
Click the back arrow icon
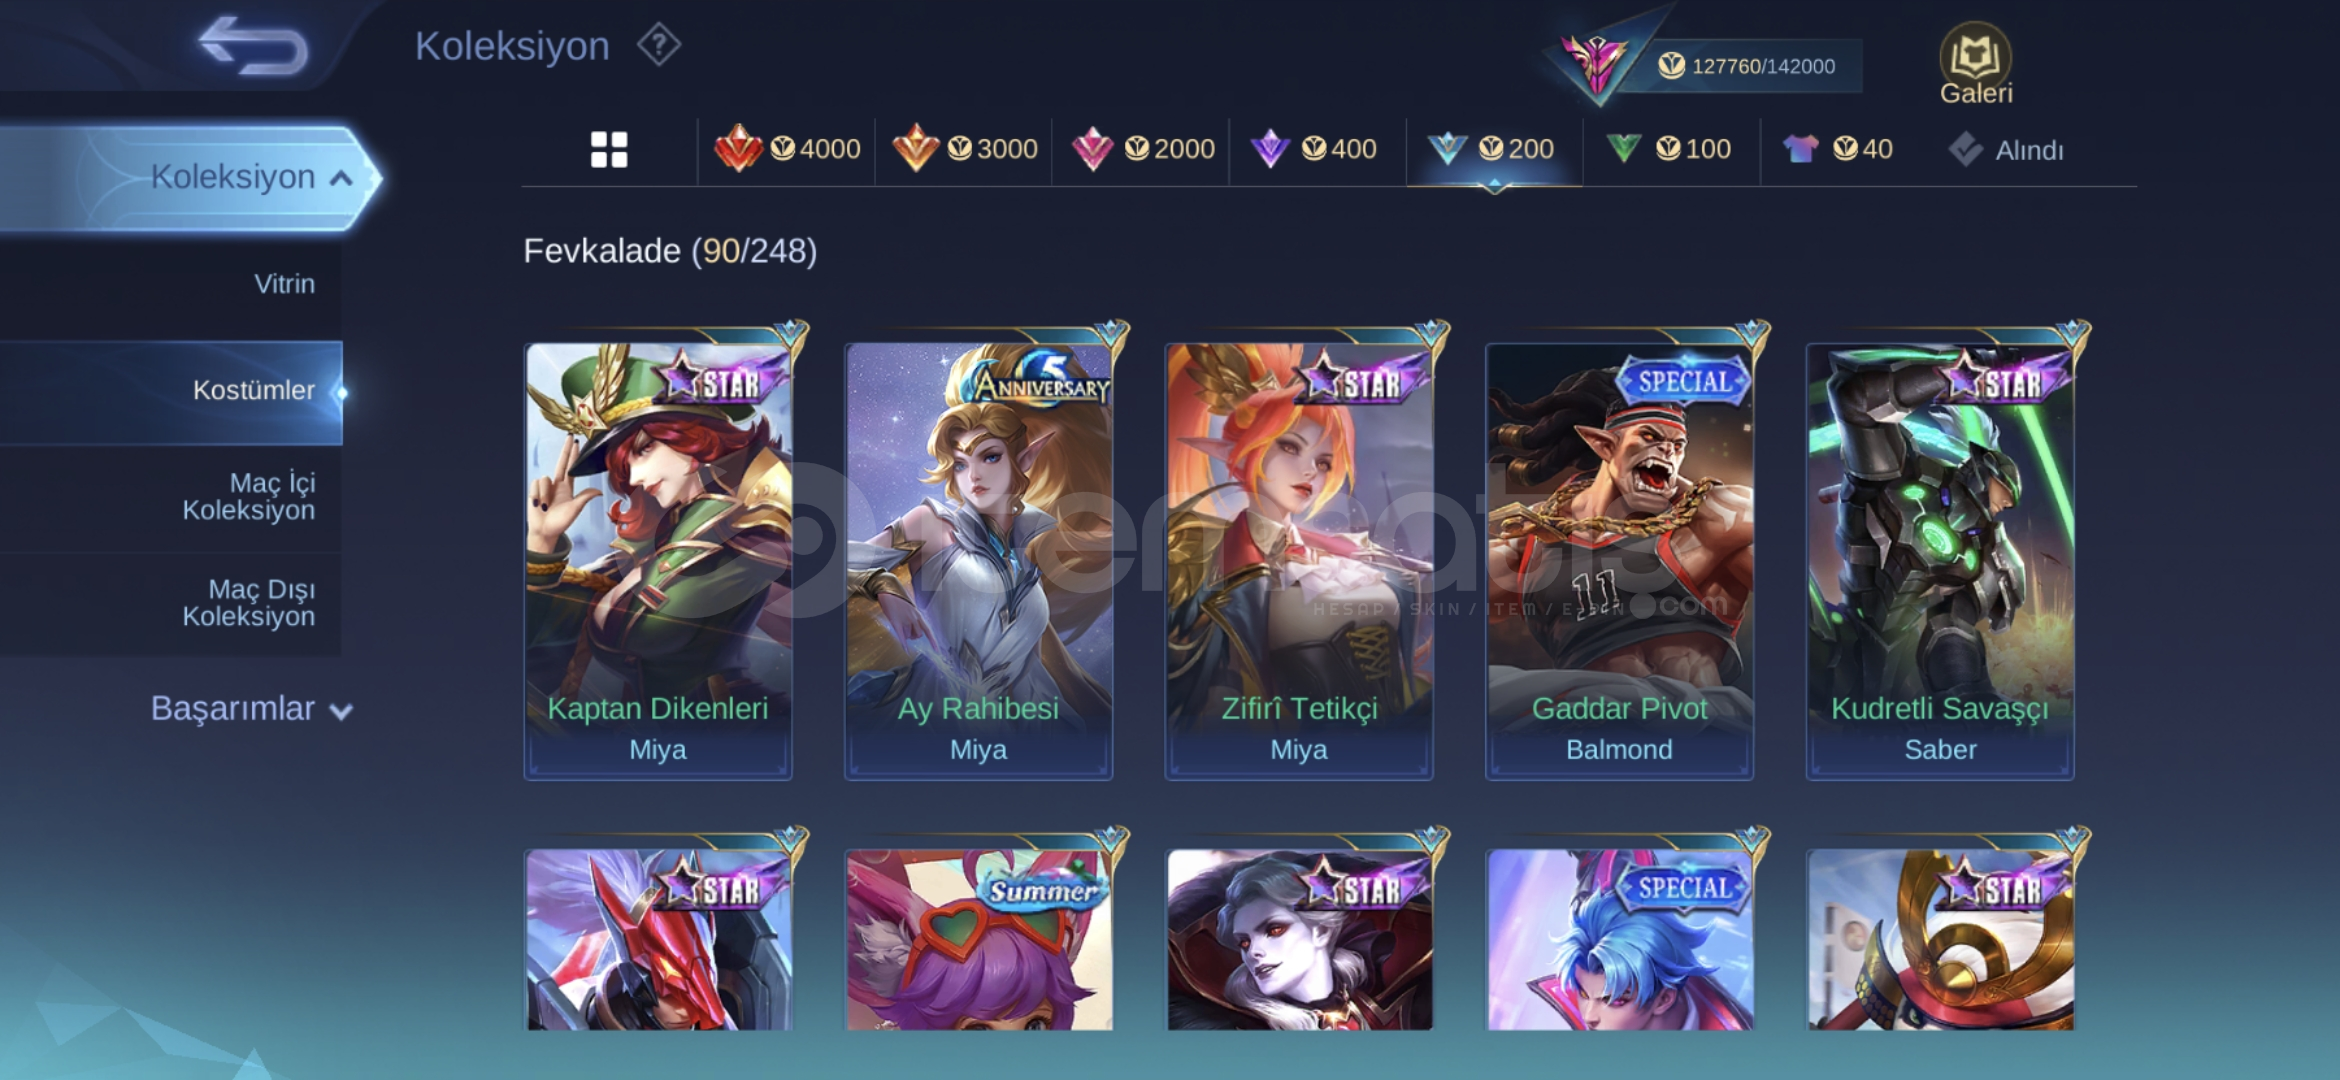[x=253, y=46]
